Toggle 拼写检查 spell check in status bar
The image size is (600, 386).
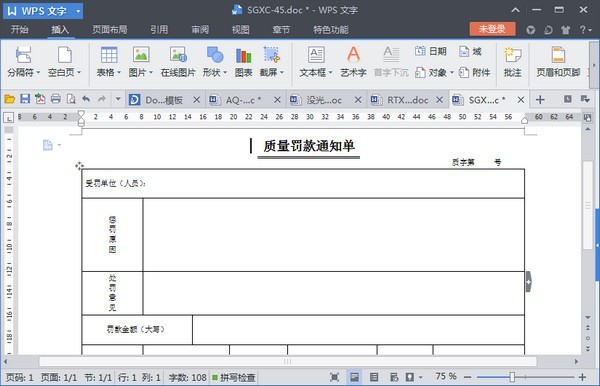[234, 378]
